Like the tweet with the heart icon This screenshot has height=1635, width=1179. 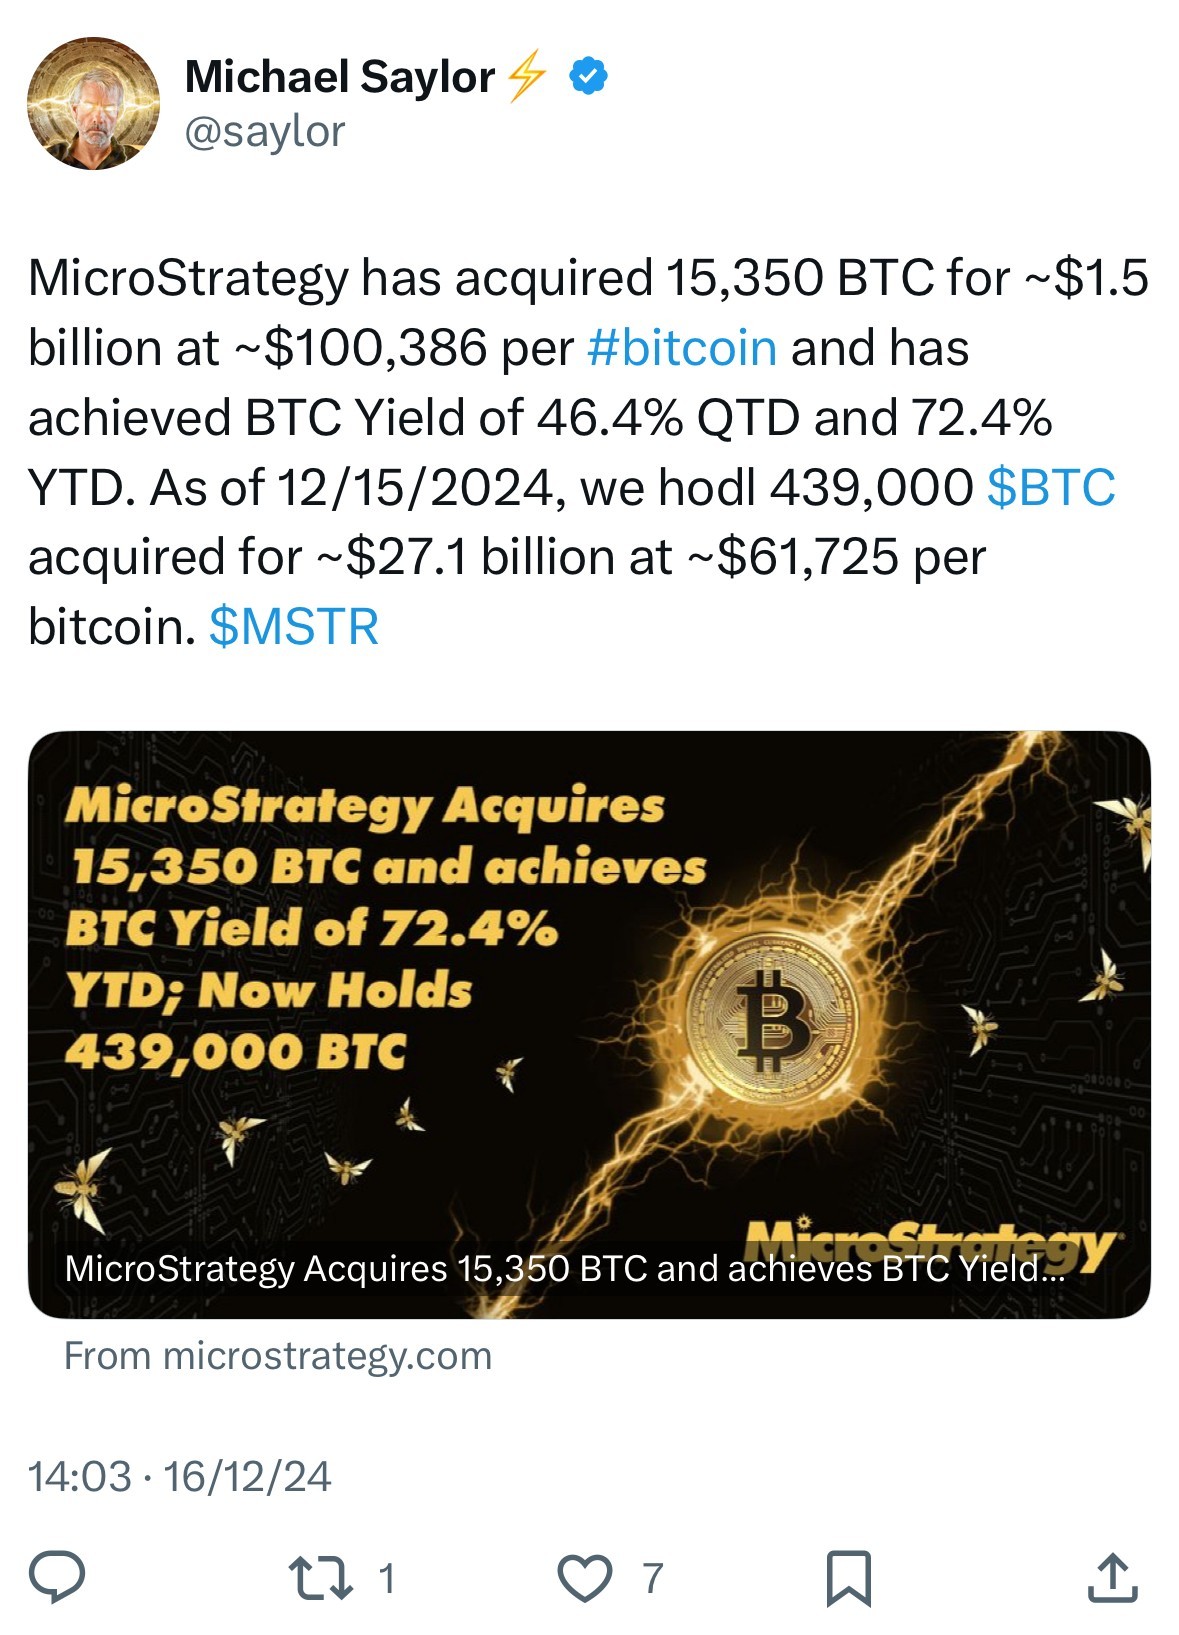point(584,1578)
